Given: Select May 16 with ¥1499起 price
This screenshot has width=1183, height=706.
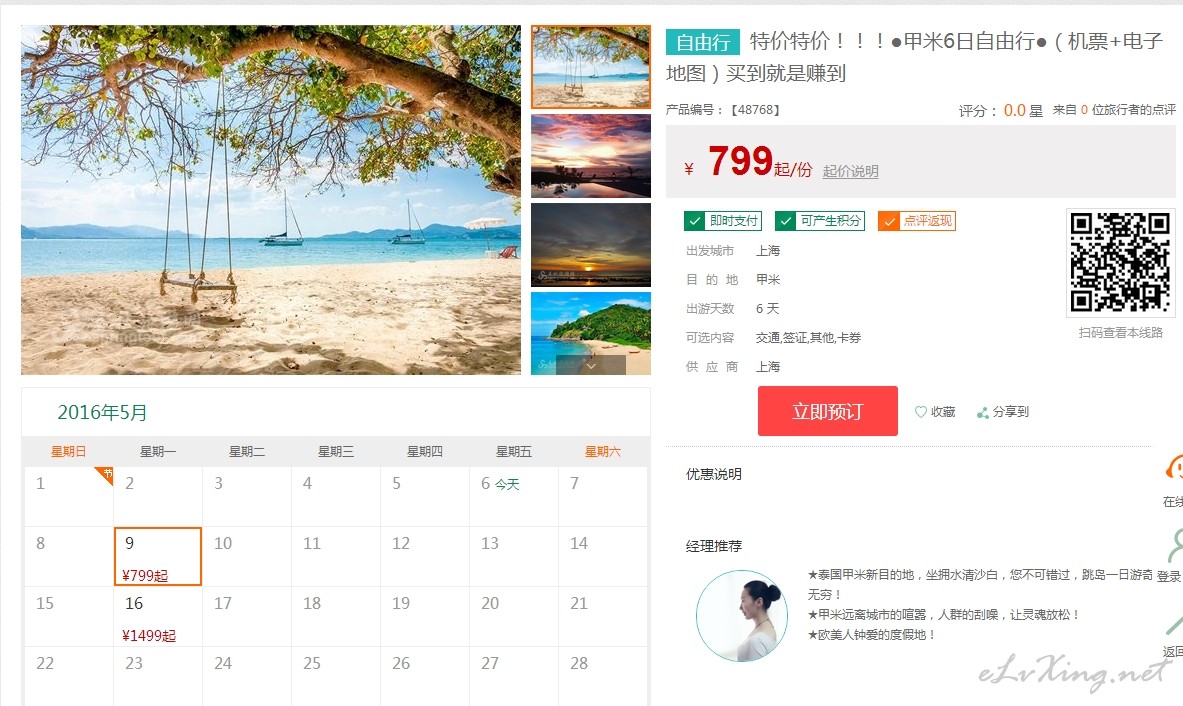Looking at the screenshot, I should click(x=158, y=616).
